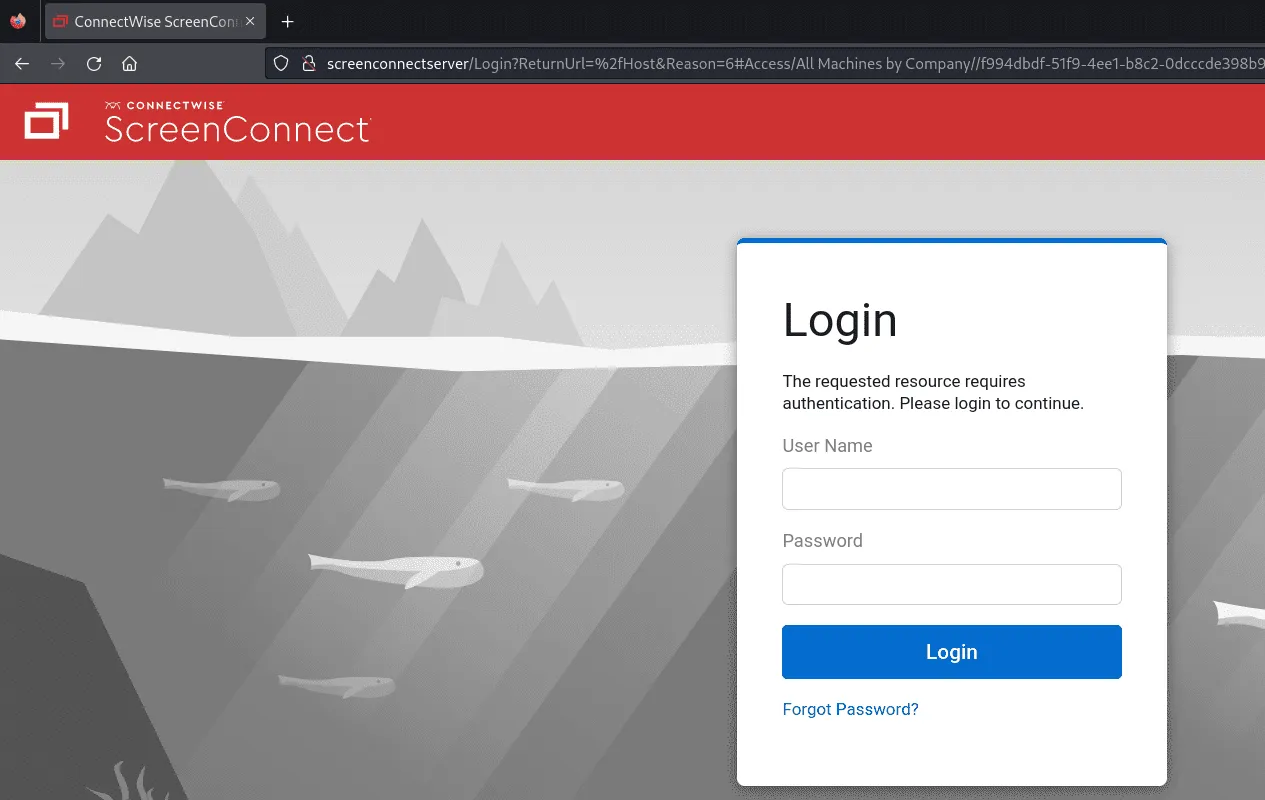Focus the Password input field
The width and height of the screenshot is (1265, 800).
[951, 584]
